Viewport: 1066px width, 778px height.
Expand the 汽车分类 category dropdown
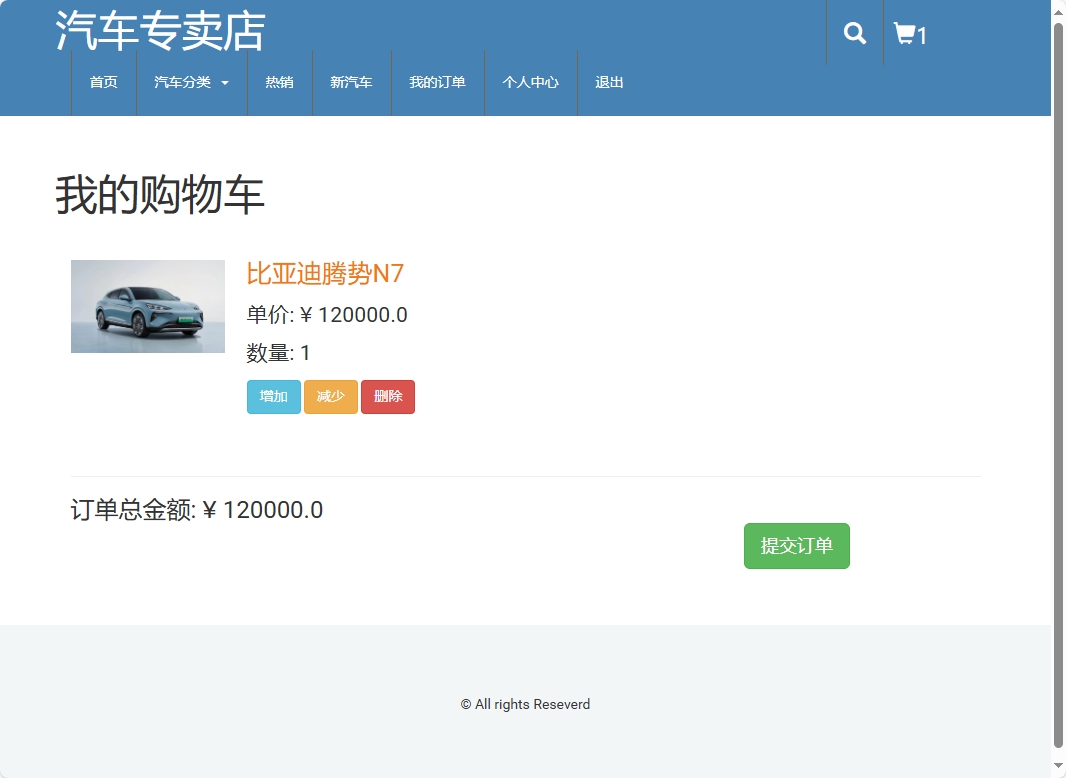181,83
